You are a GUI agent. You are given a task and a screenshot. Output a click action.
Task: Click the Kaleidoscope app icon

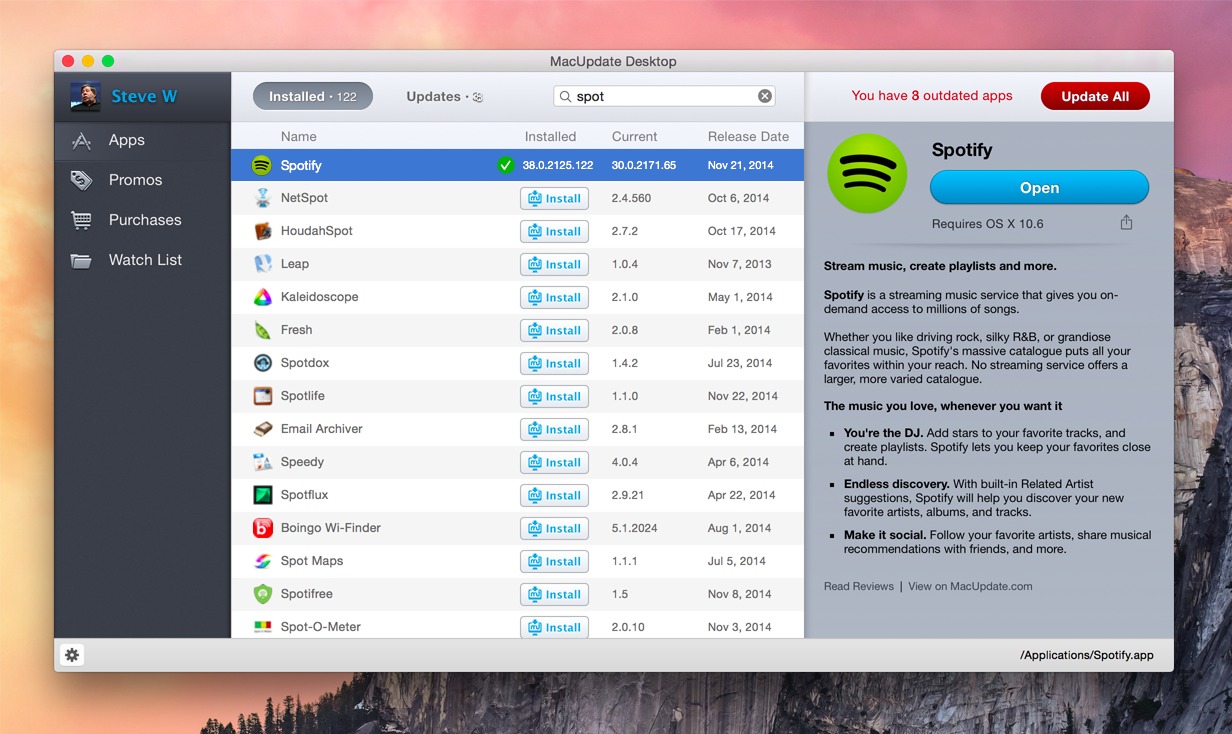[262, 297]
